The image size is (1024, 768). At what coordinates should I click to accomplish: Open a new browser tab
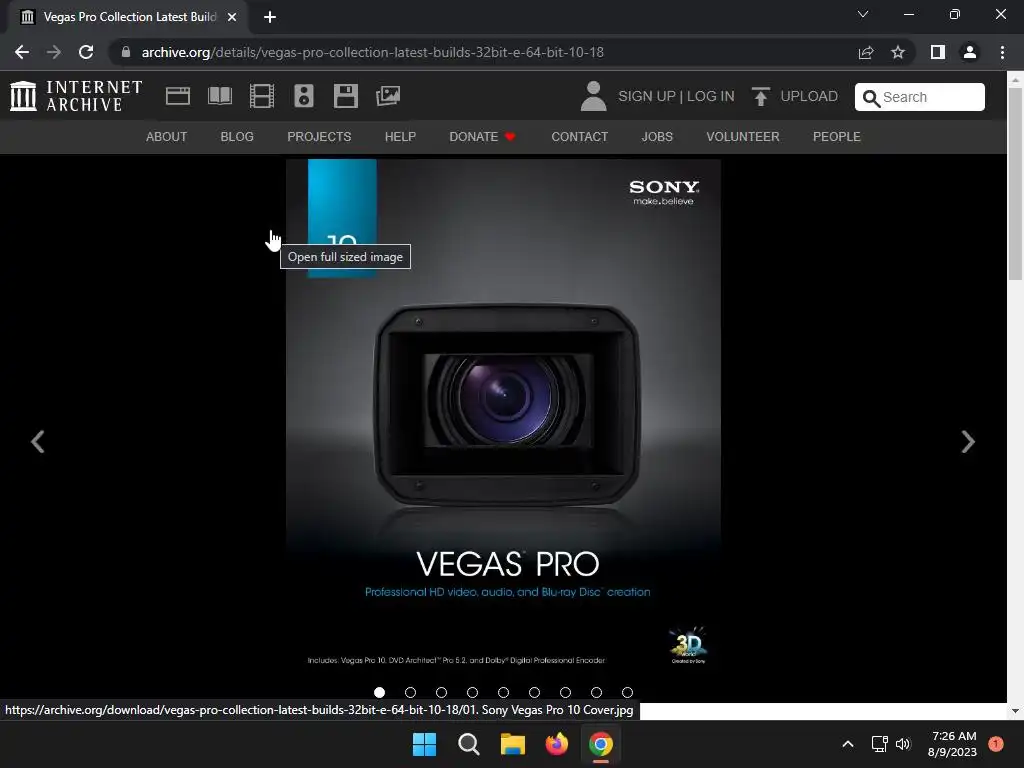(270, 17)
